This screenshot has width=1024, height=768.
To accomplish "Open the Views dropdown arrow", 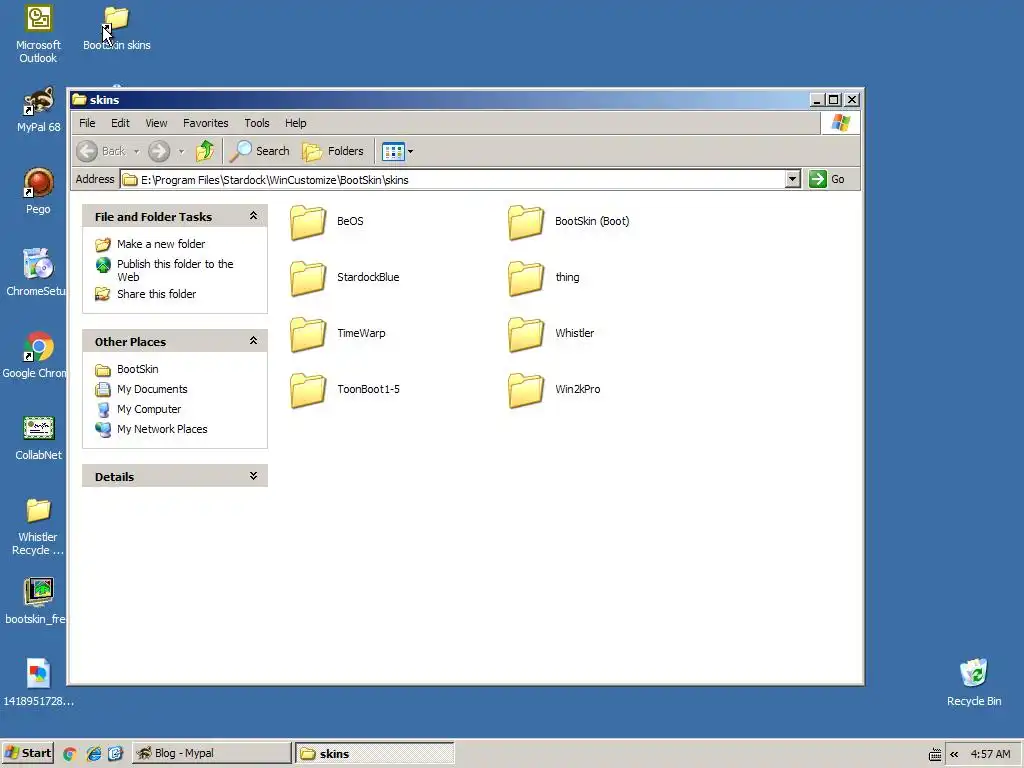I will 410,152.
